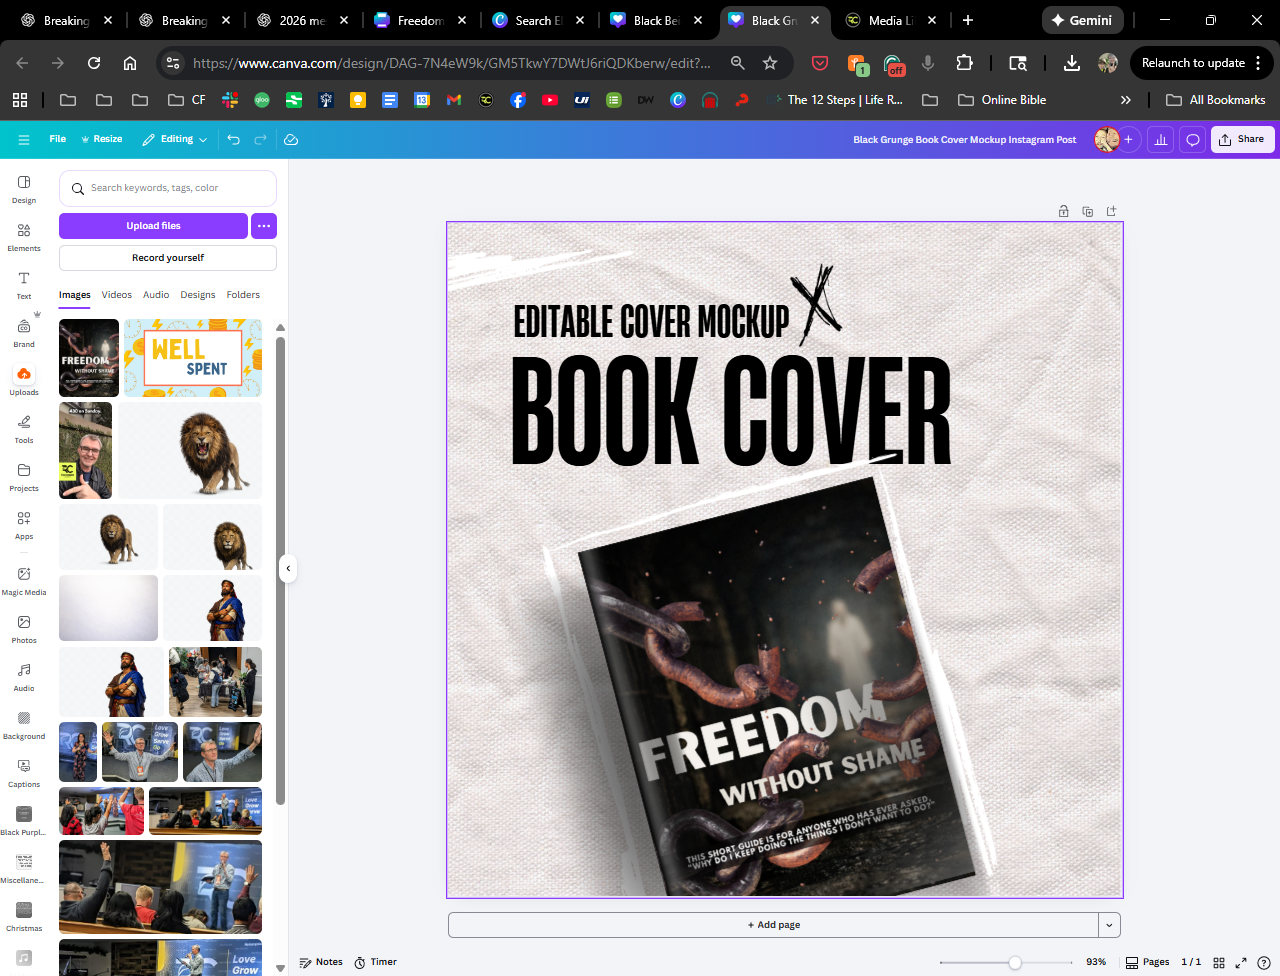Click the Share button
This screenshot has width=1280, height=976.
pyautogui.click(x=1242, y=140)
